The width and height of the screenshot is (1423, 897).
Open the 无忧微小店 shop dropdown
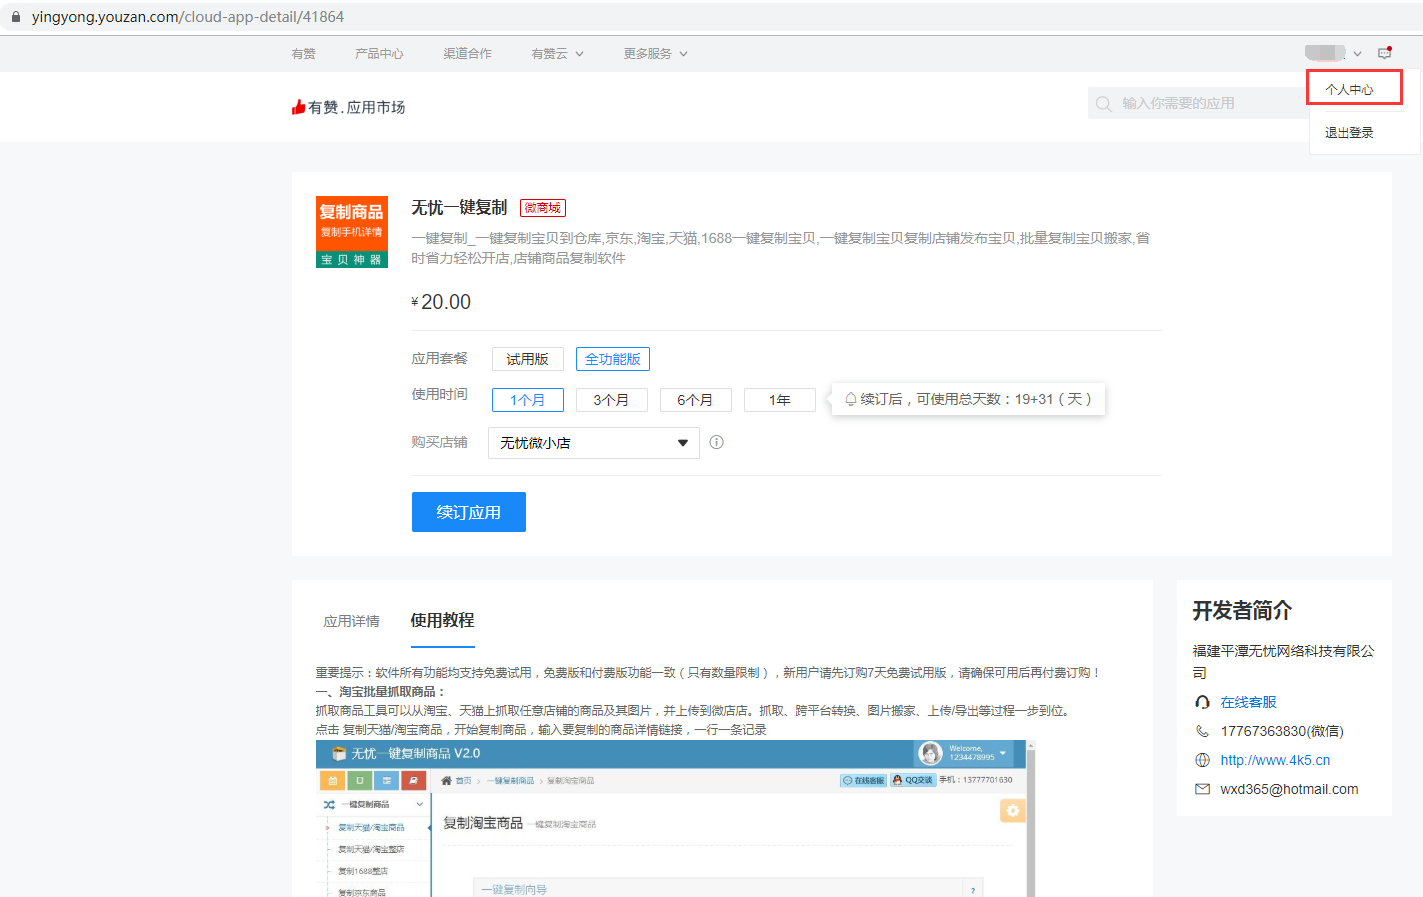[594, 443]
